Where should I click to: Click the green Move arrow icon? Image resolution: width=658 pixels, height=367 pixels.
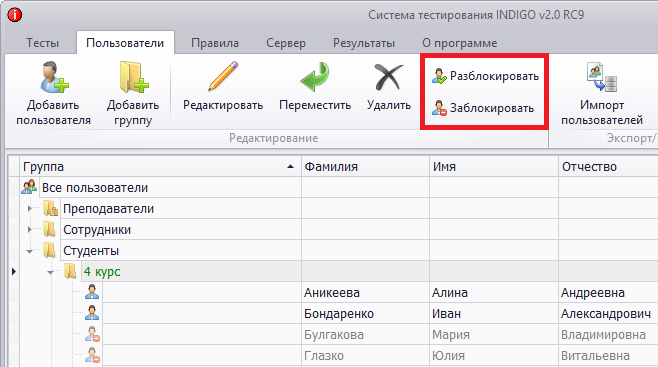315,77
